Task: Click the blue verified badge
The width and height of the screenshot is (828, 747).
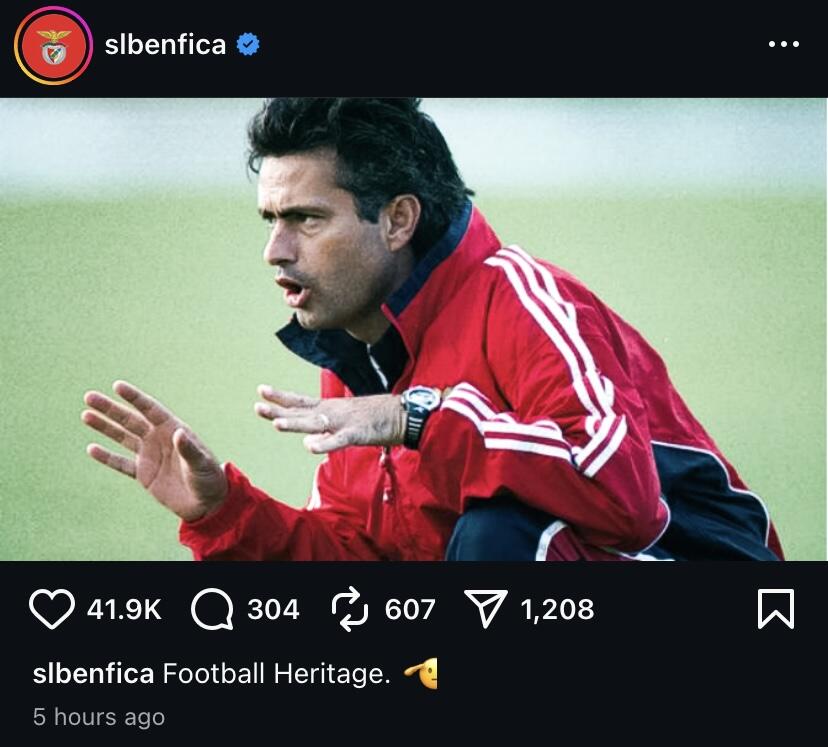Action: [x=248, y=45]
